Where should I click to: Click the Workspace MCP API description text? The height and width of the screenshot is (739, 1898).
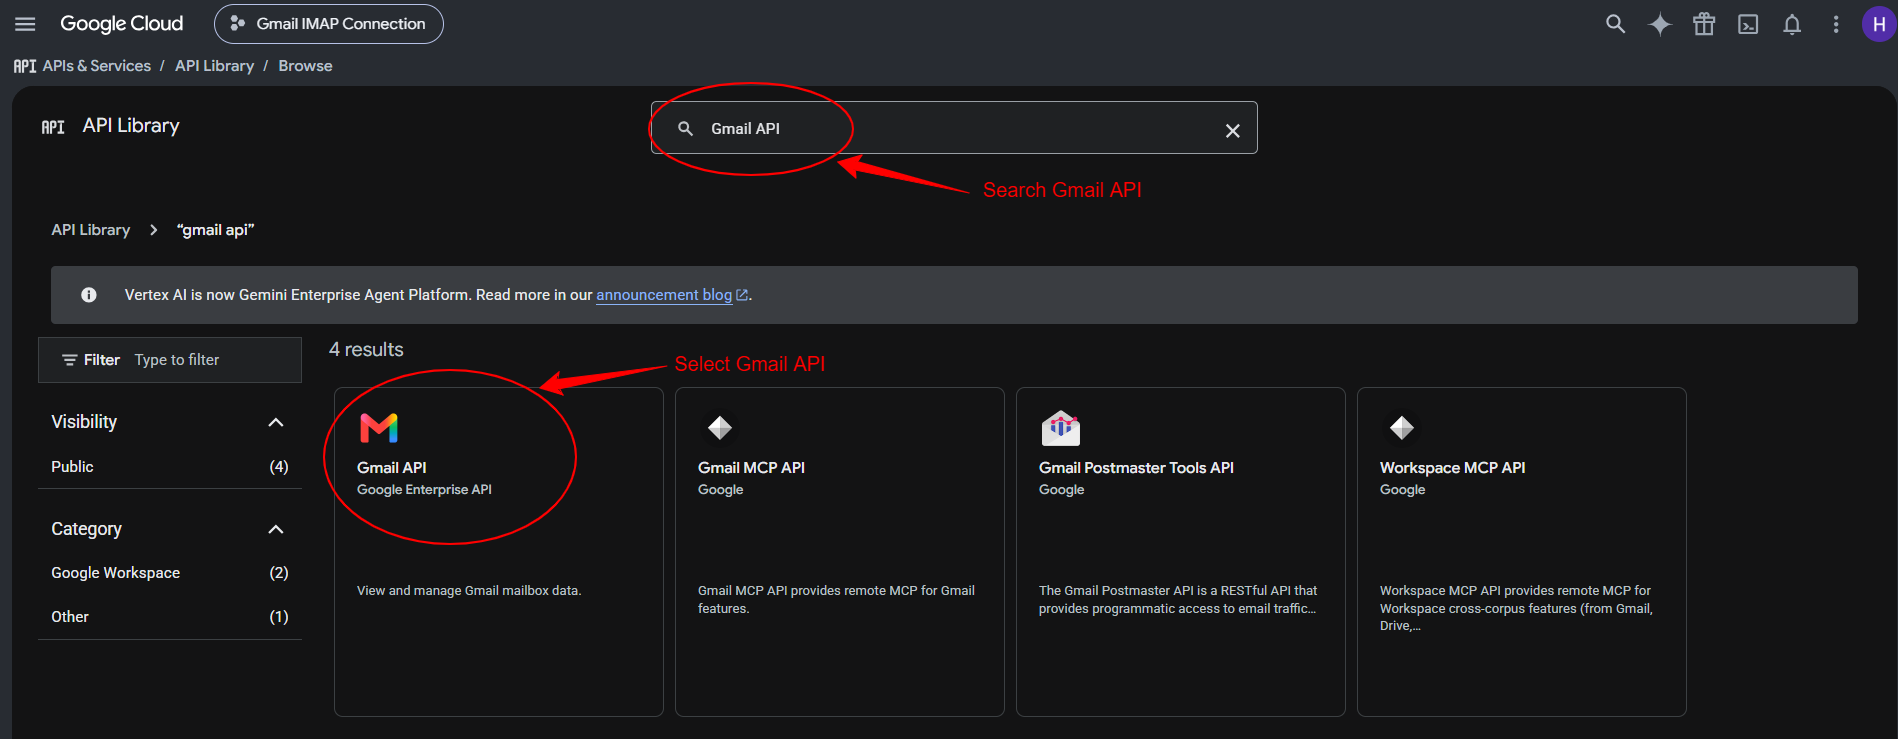[1516, 608]
